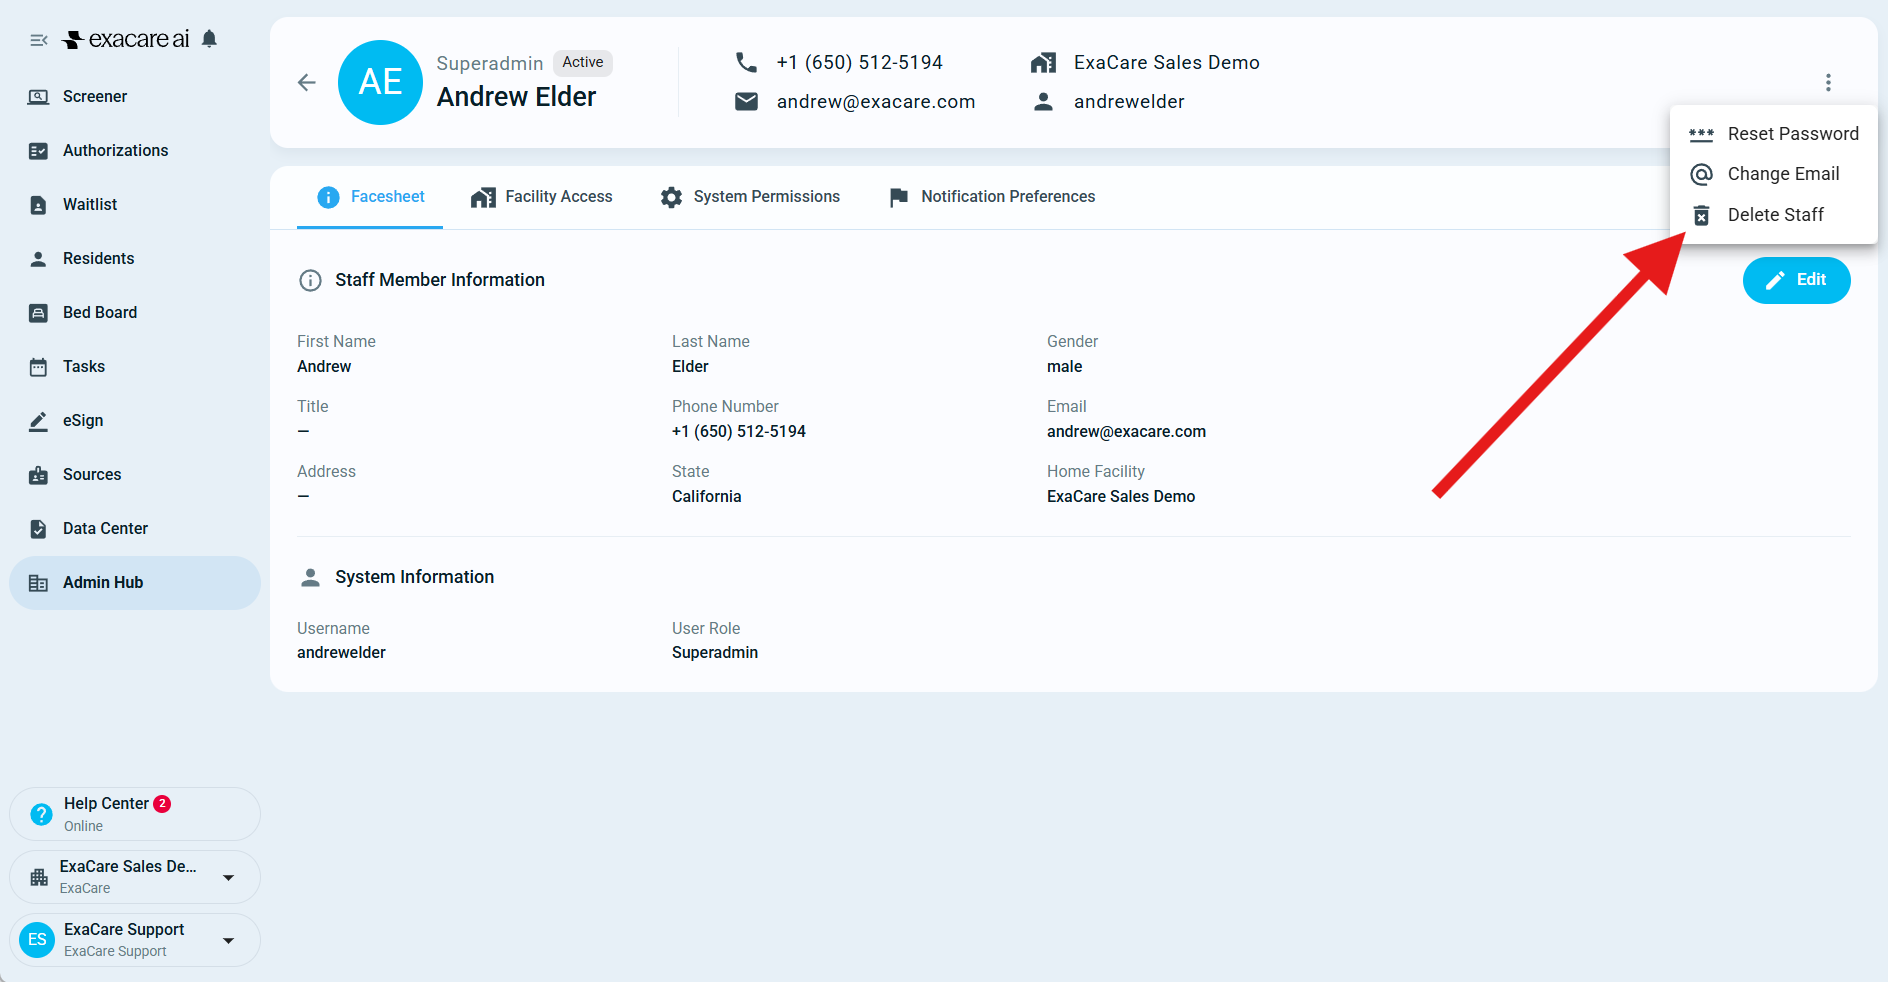
Task: Go back with the left arrow
Action: tap(307, 83)
